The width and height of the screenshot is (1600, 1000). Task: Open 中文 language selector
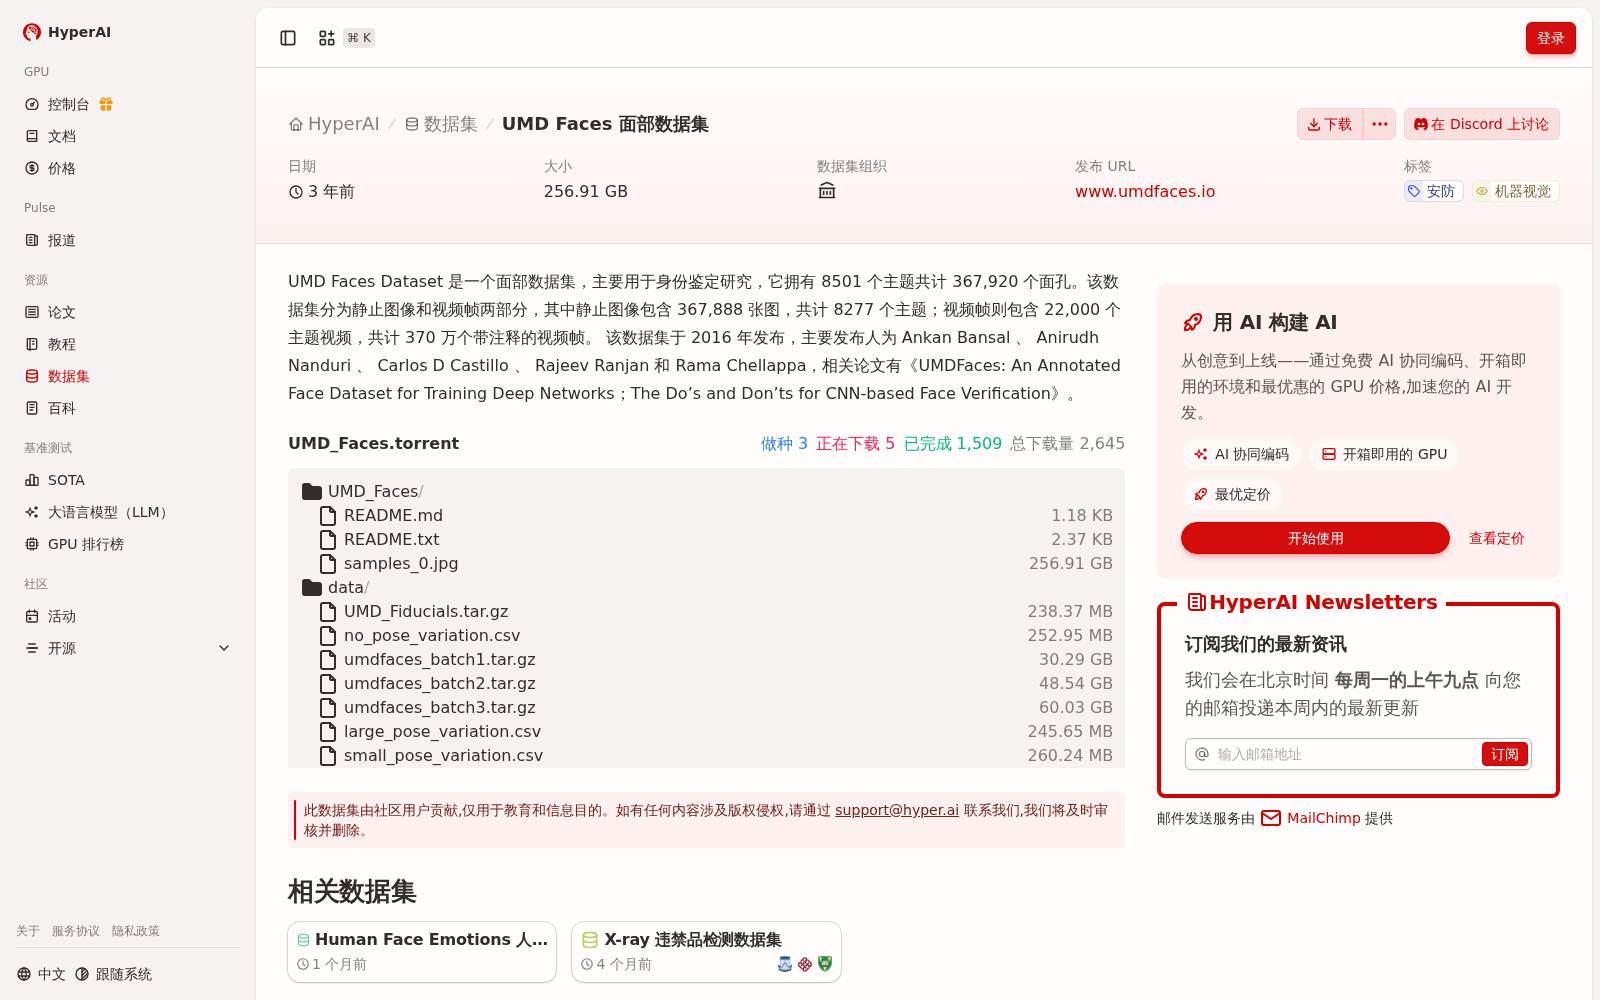pos(41,974)
